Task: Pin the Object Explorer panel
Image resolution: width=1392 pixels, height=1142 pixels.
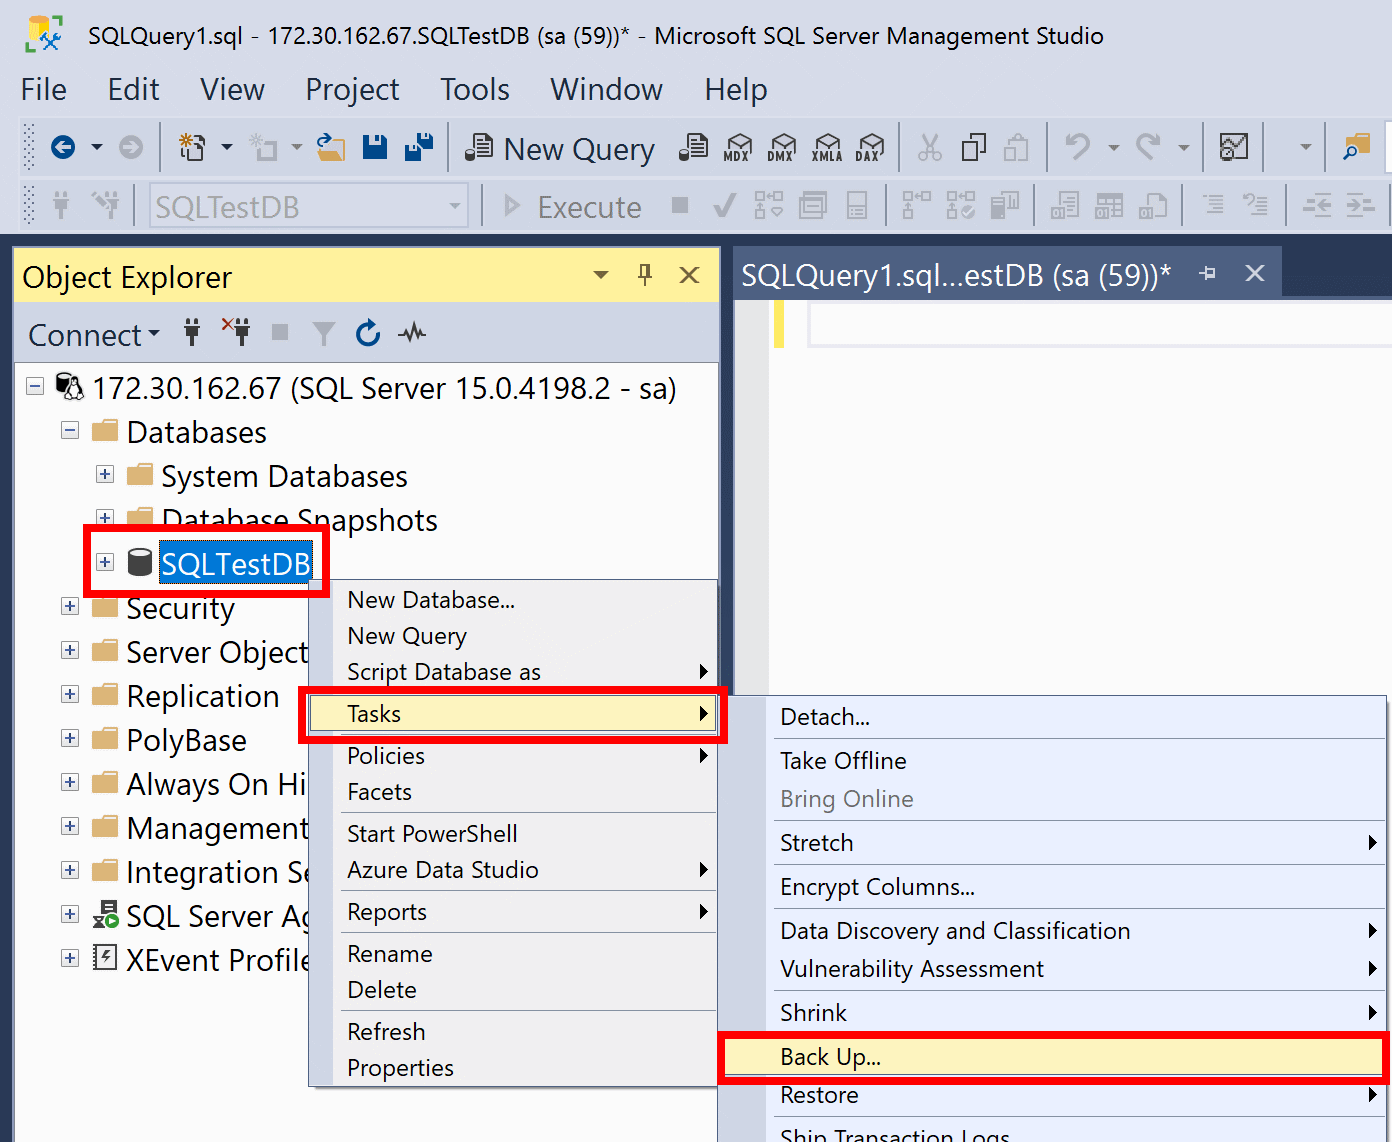Action: click(645, 274)
